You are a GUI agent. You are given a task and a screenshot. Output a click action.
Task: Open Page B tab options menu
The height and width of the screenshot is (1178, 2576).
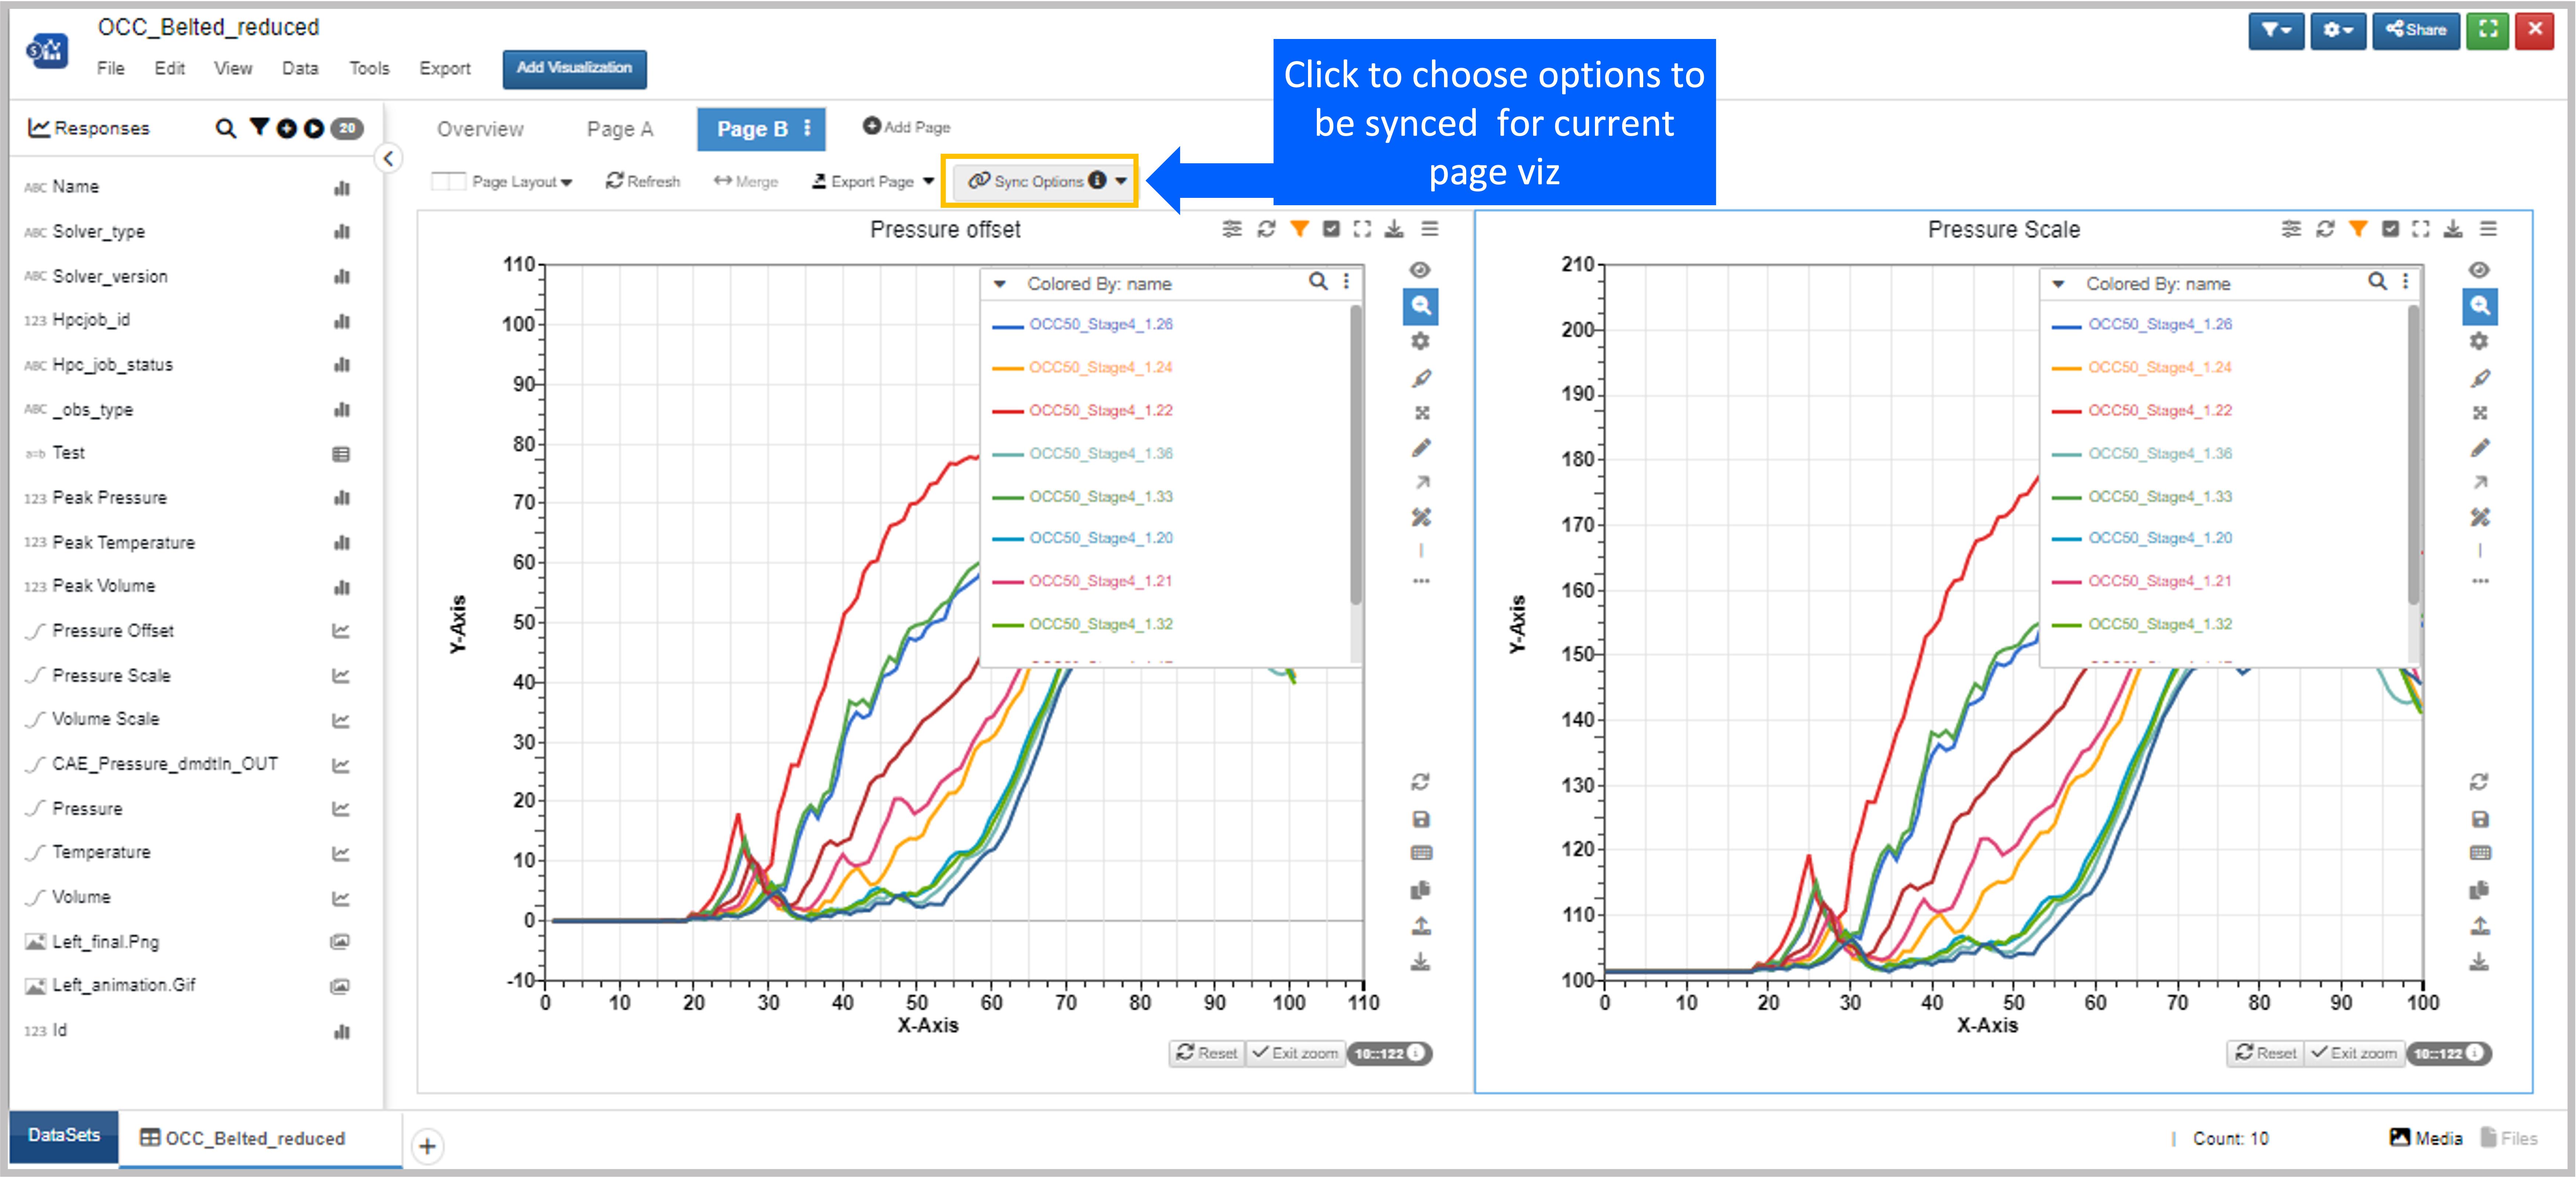pyautogui.click(x=807, y=128)
